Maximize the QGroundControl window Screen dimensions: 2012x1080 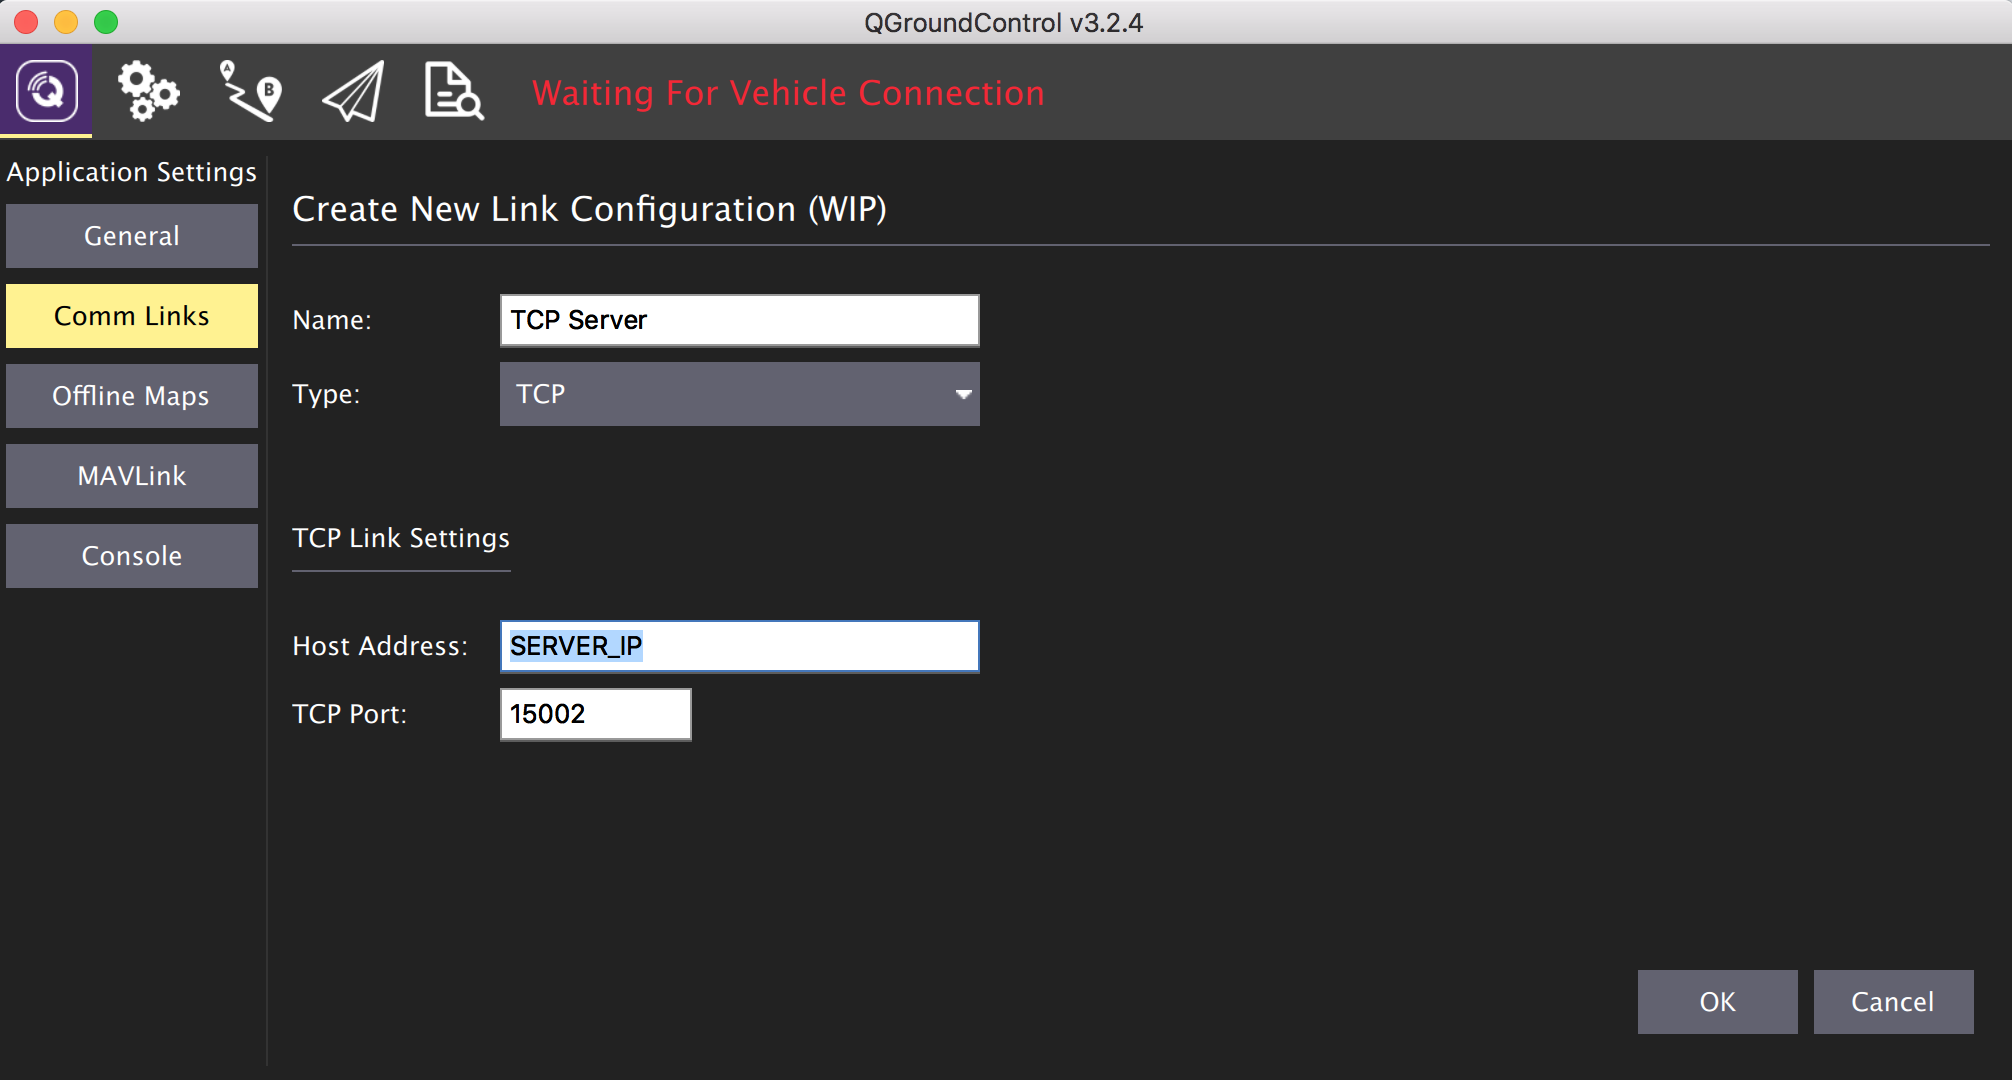click(x=106, y=22)
